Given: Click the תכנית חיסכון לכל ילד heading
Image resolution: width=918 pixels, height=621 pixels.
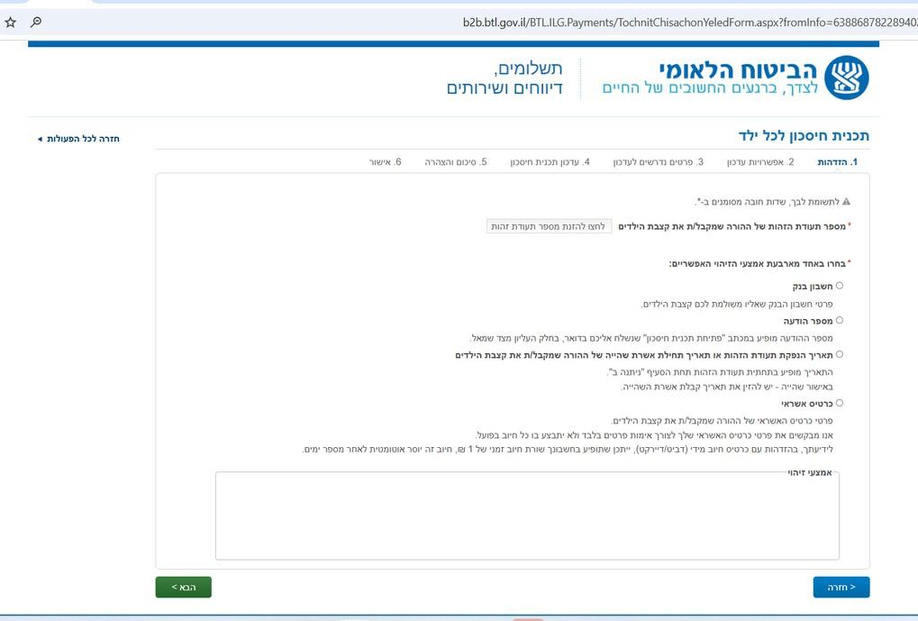Looking at the screenshot, I should 803,136.
